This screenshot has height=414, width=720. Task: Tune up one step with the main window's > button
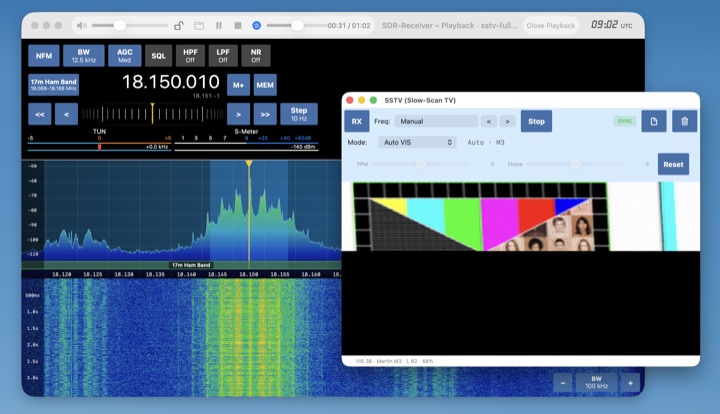point(238,114)
